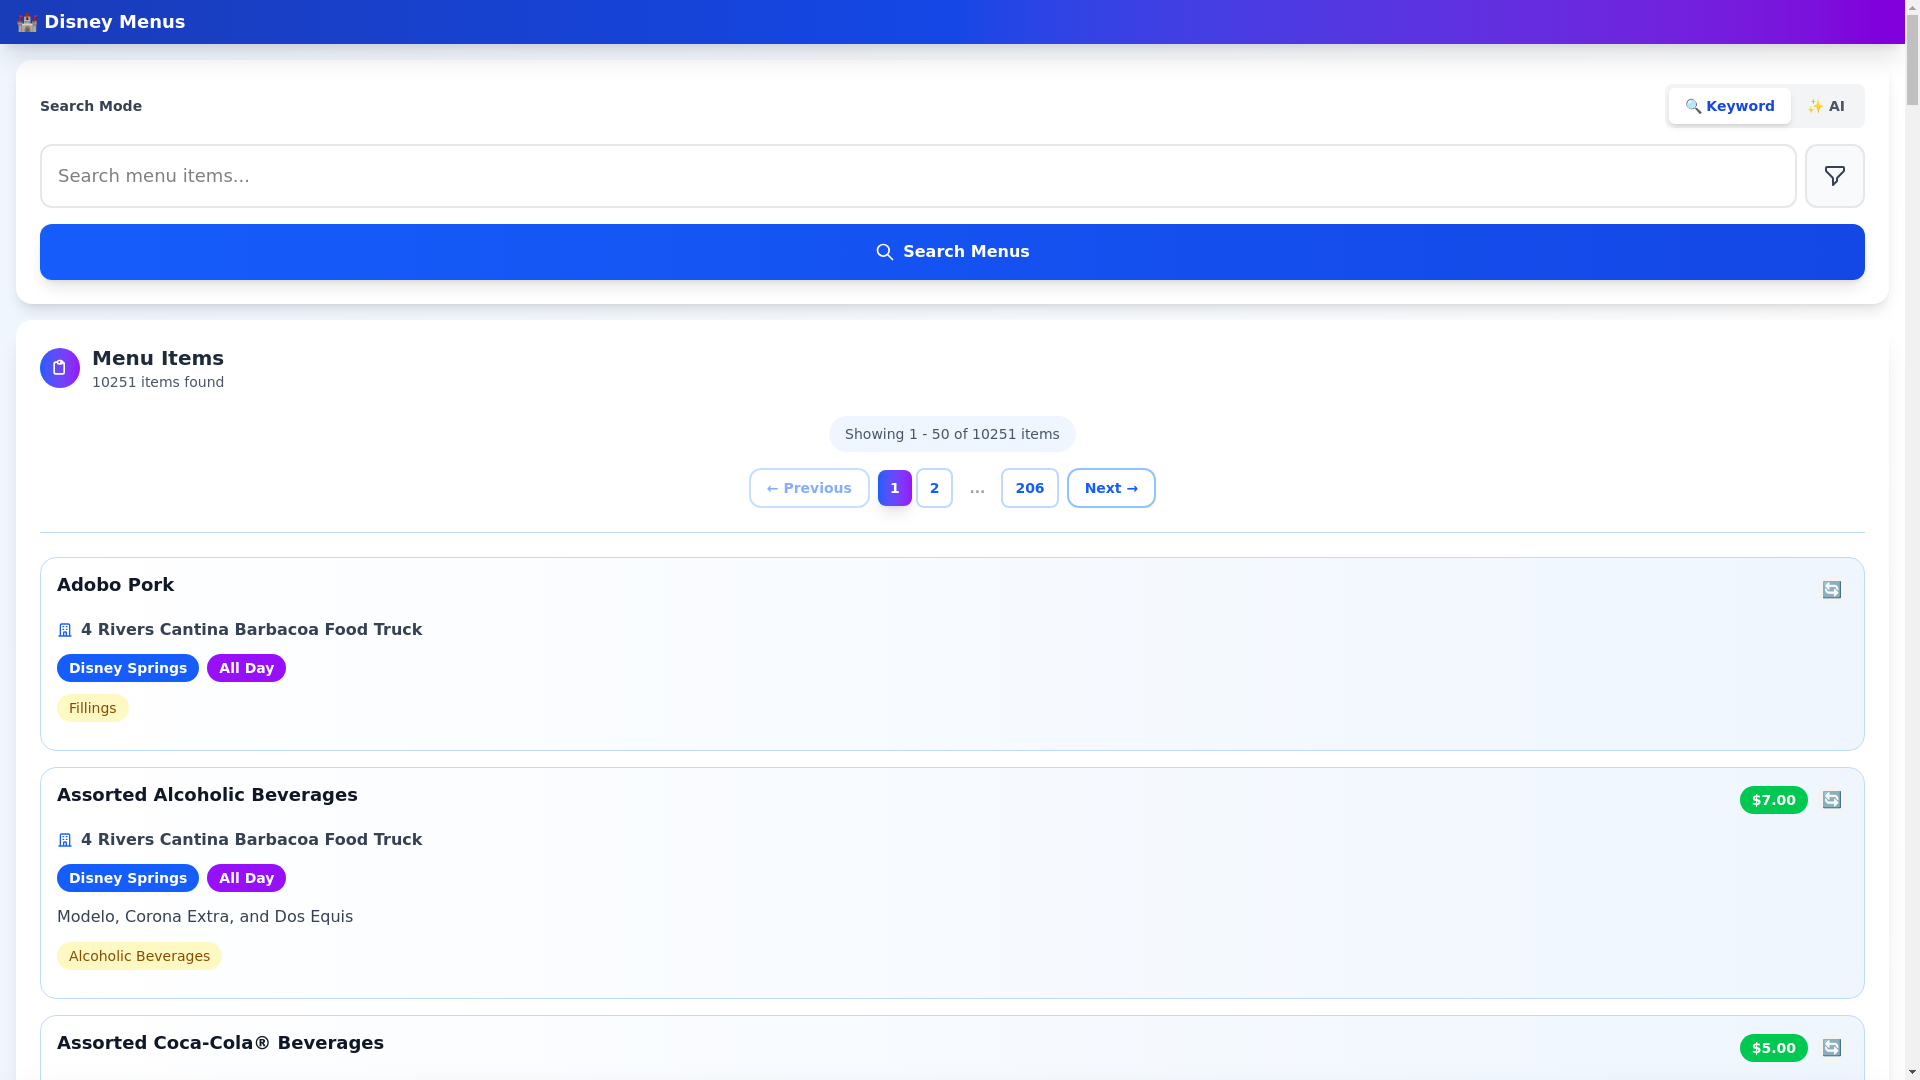This screenshot has height=1080, width=1920.
Task: Click the Disney Menus castle logo
Action: click(x=27, y=22)
